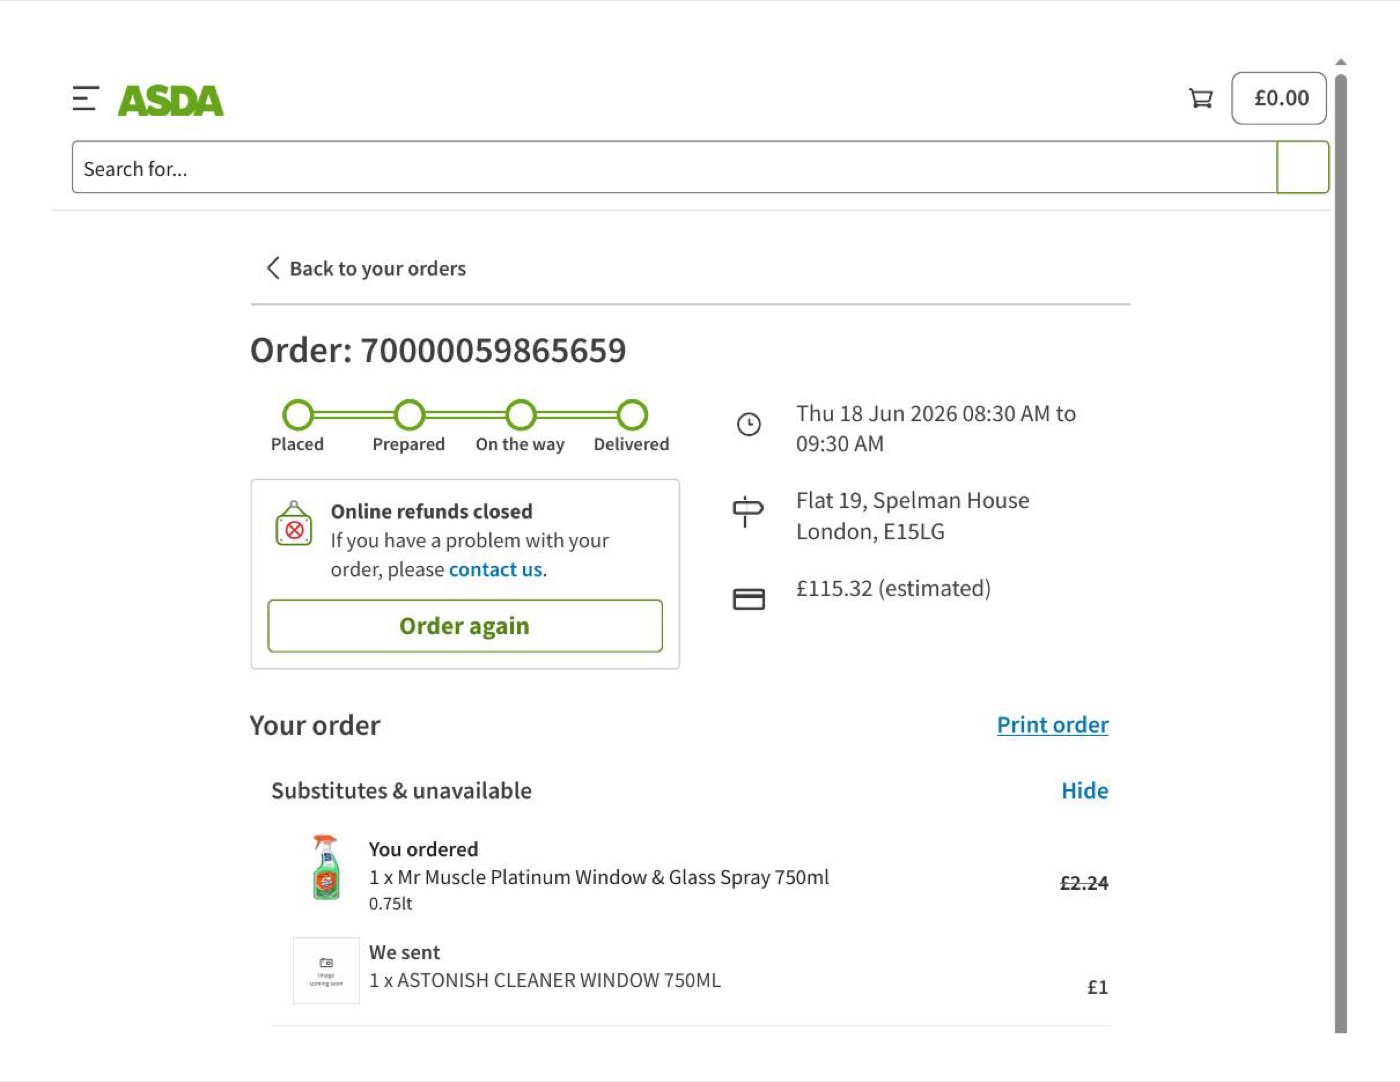This screenshot has width=1400, height=1082.
Task: Open the hamburger menu icon
Action: (86, 98)
